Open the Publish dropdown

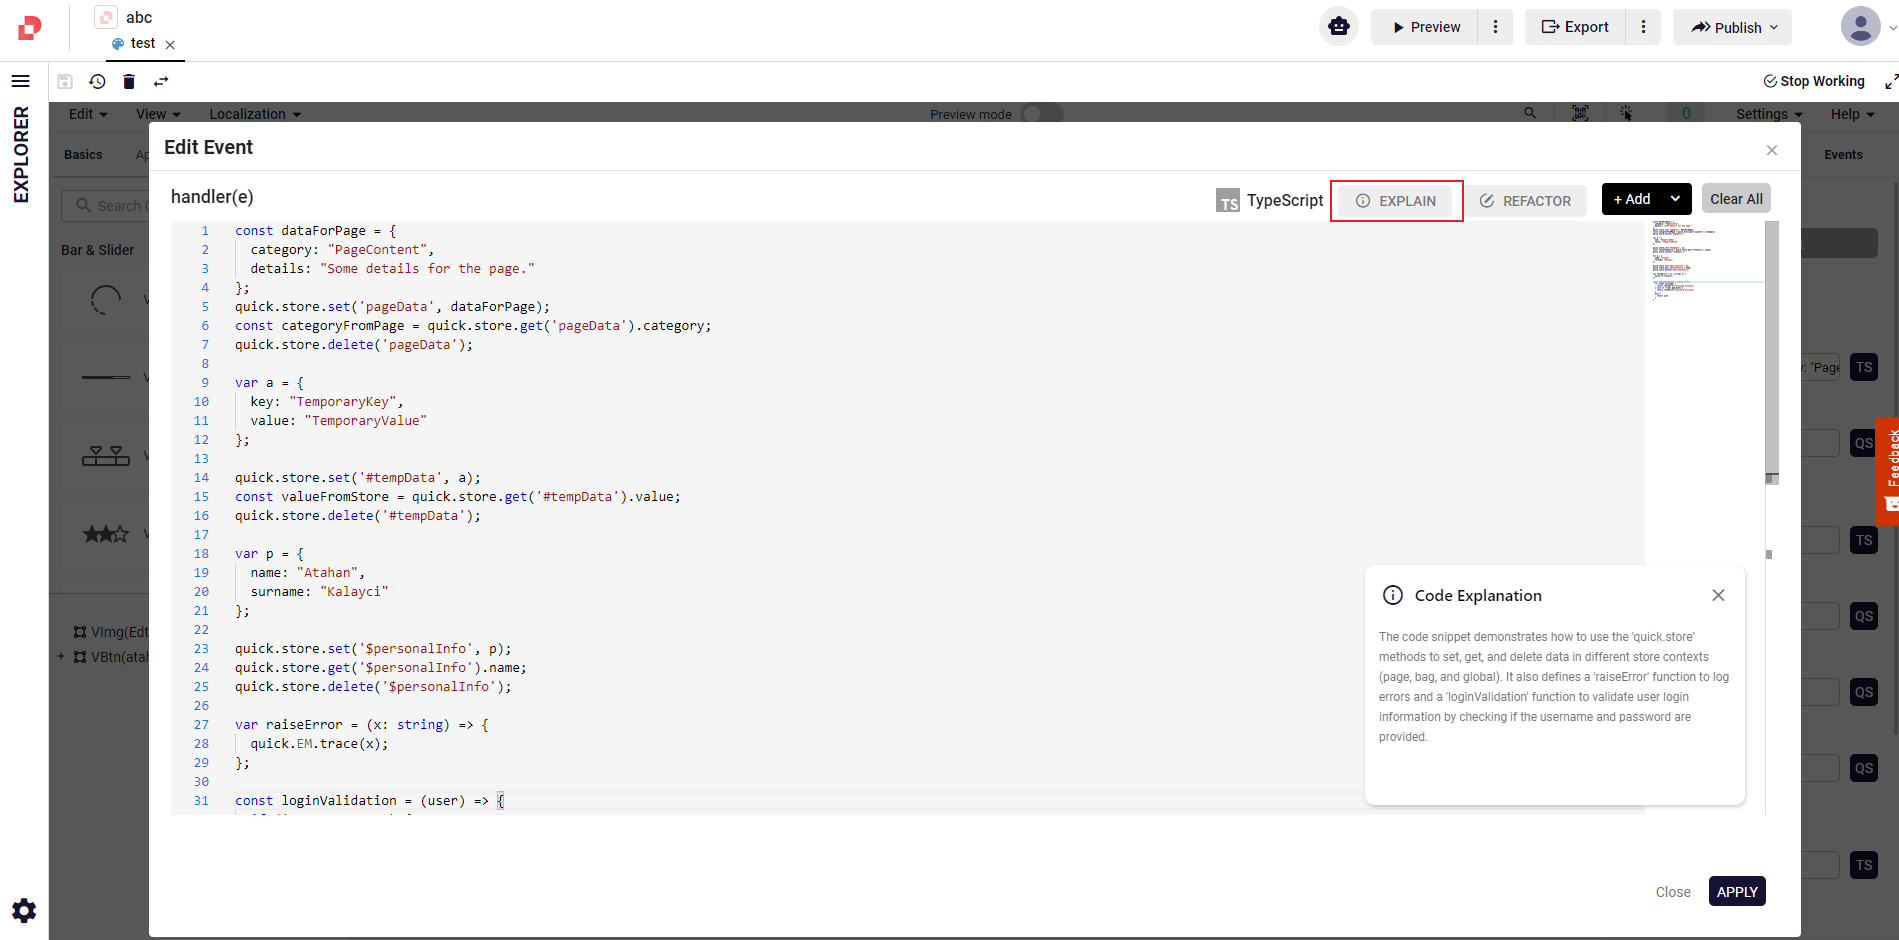point(1733,28)
